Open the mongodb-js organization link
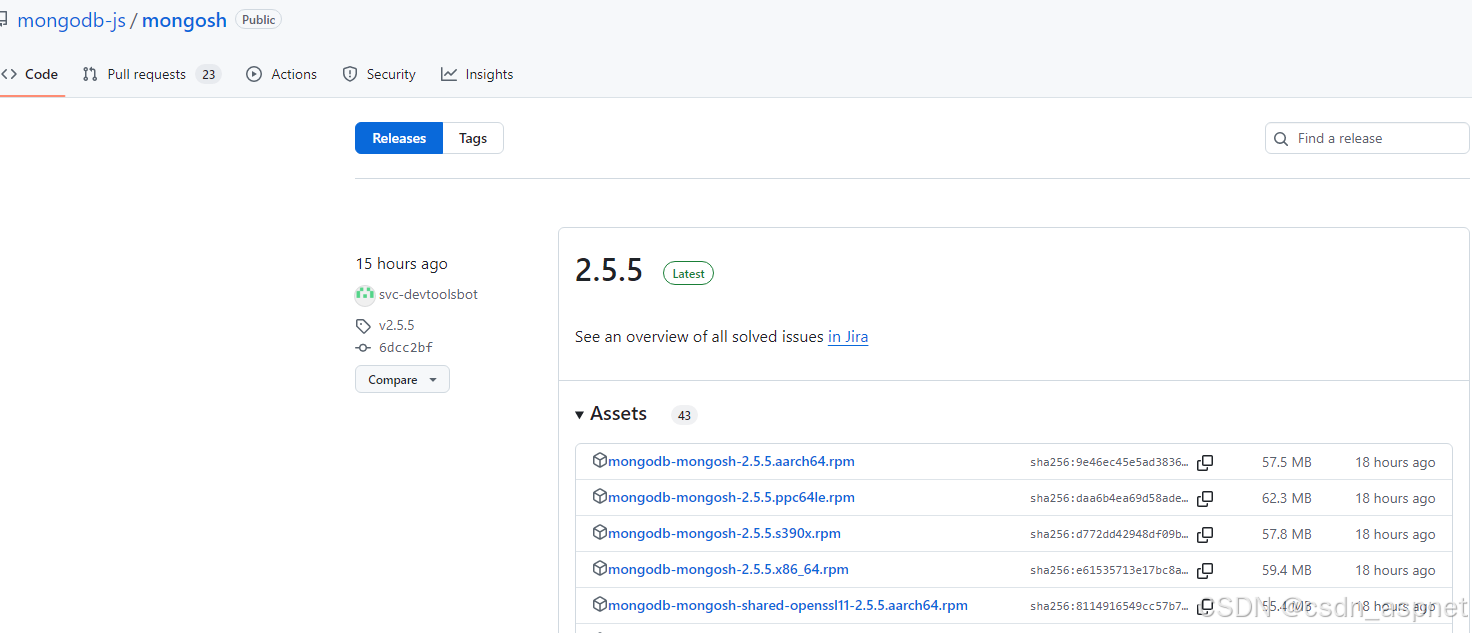1472x633 pixels. pos(71,20)
